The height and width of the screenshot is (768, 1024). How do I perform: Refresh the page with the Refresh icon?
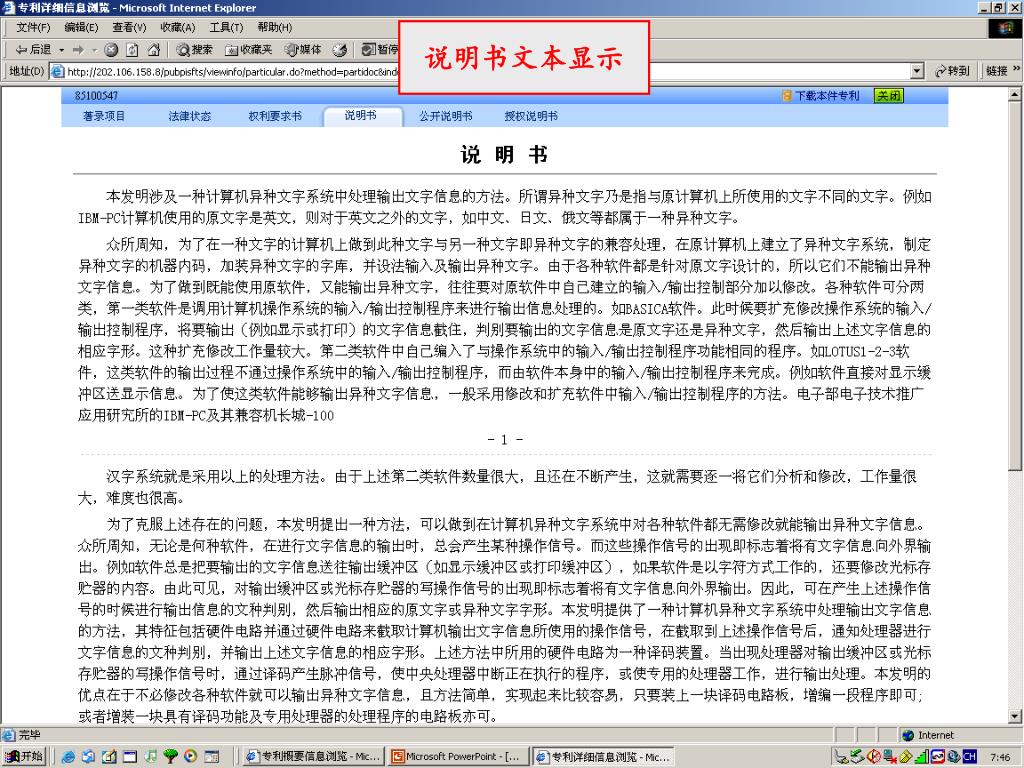point(133,50)
